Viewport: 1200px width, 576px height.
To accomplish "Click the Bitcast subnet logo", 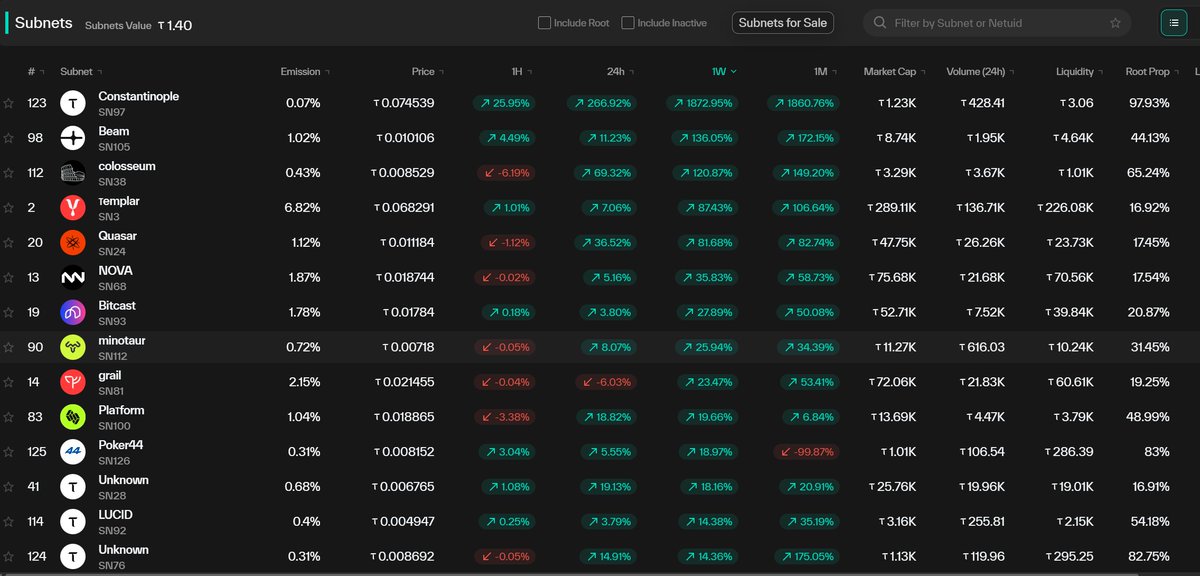I will tap(73, 313).
